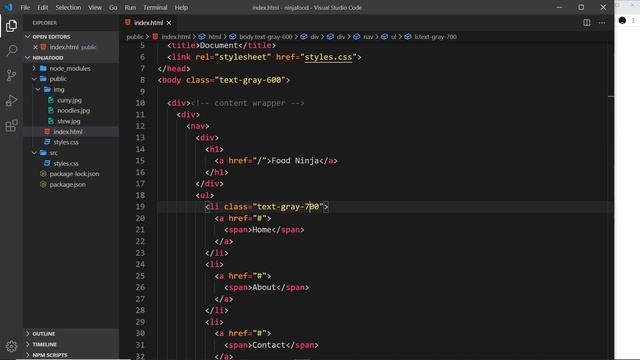Open index.html in the public folder

68,132
